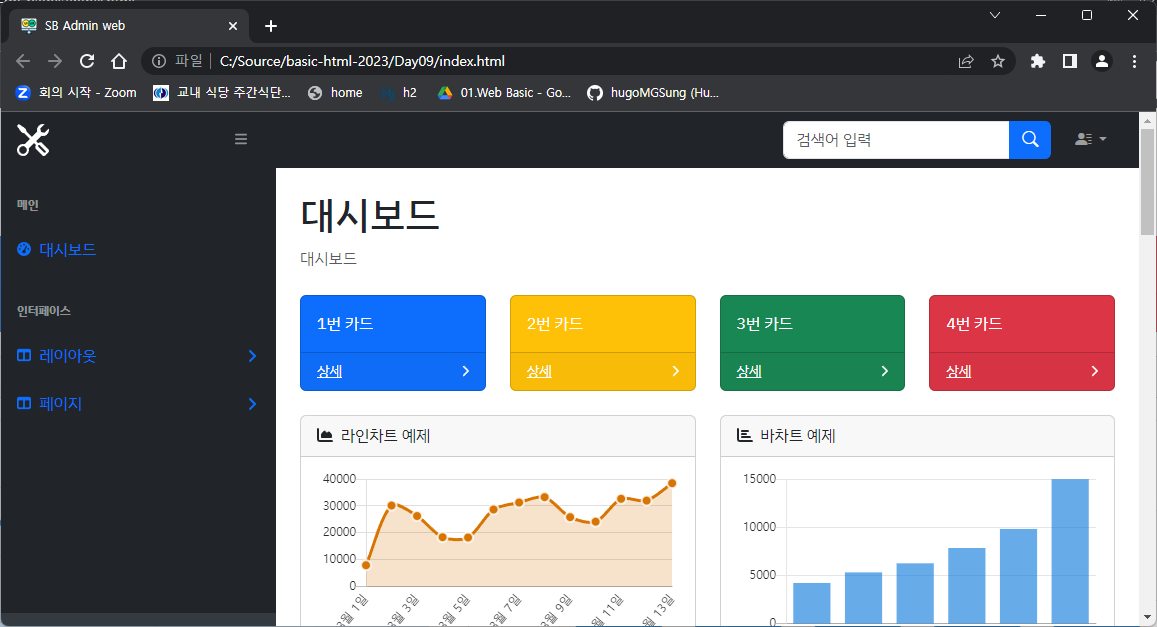Click the 1번 카드 title text
The width and height of the screenshot is (1157, 627).
click(345, 324)
